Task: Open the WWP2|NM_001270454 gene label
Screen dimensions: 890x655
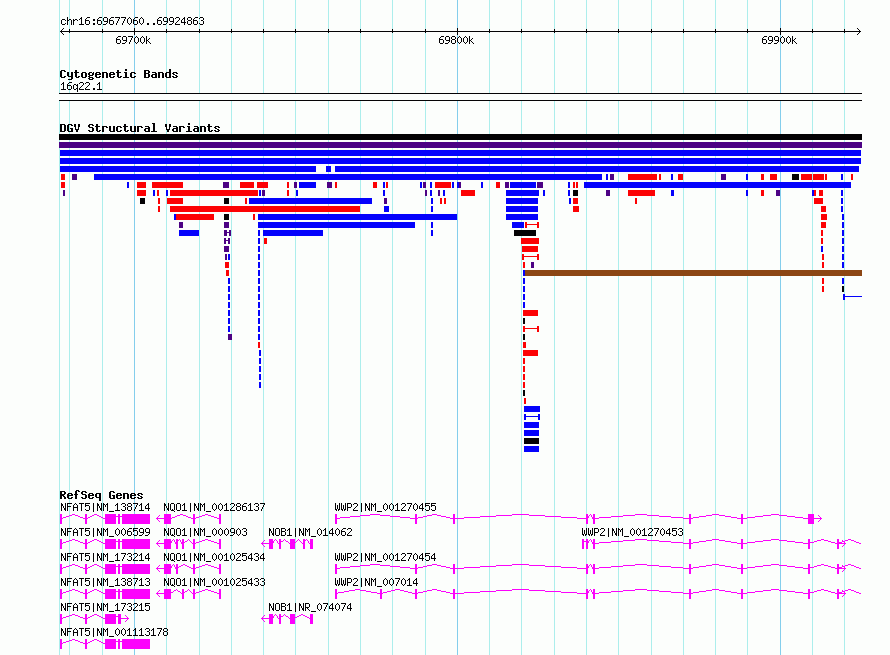Action: coord(385,557)
